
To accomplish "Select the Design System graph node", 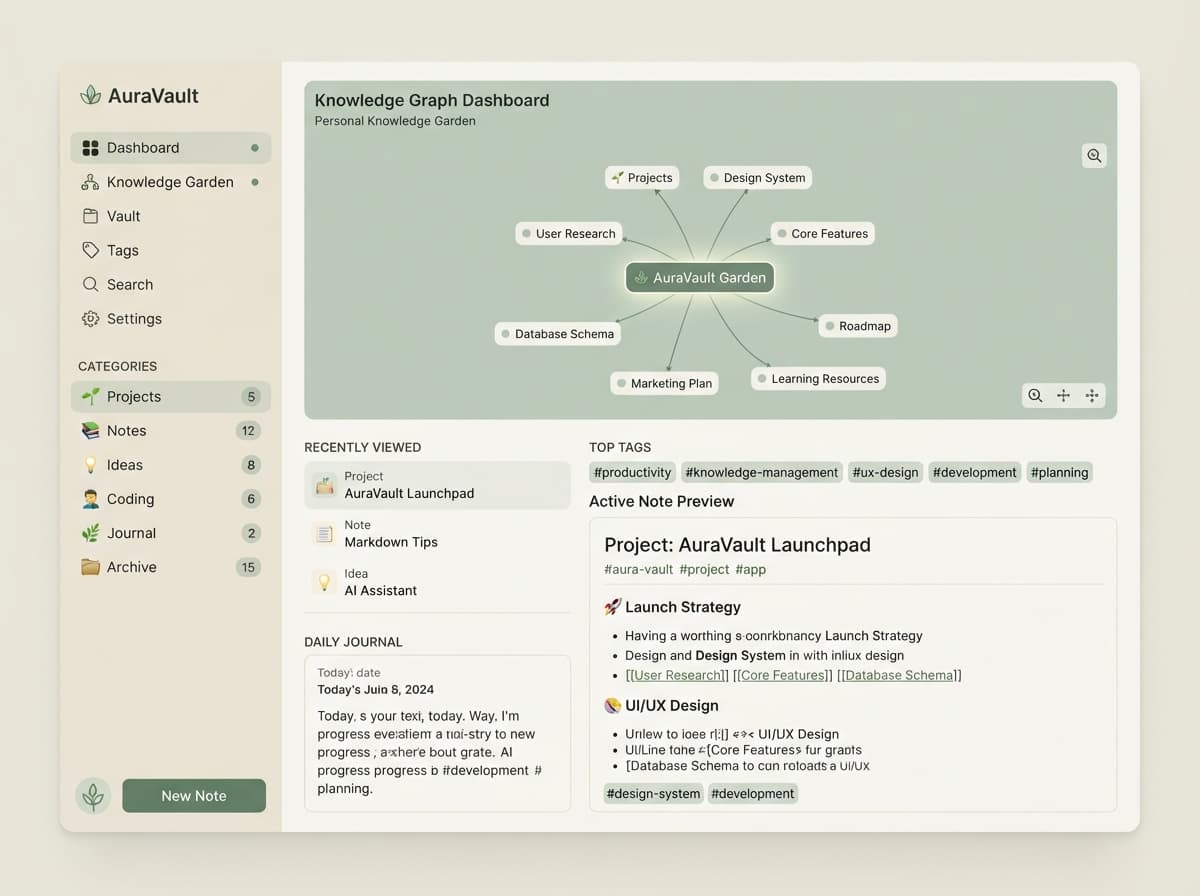I will [757, 178].
